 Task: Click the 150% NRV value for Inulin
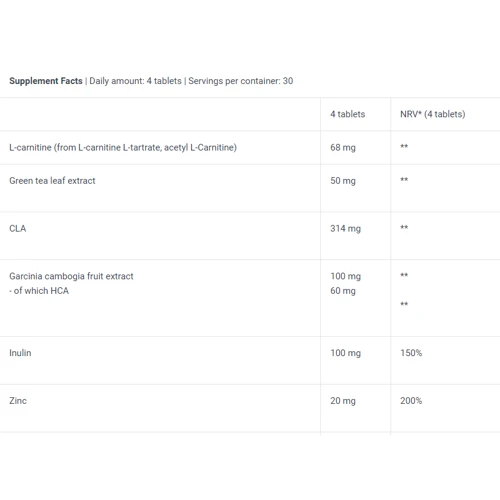point(411,353)
